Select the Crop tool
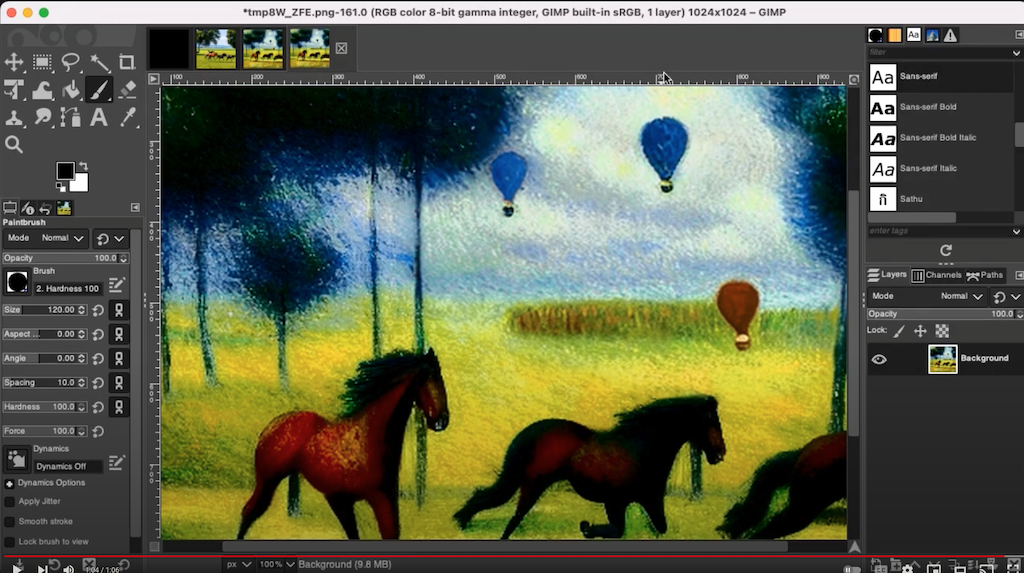The image size is (1024, 573). click(x=127, y=62)
